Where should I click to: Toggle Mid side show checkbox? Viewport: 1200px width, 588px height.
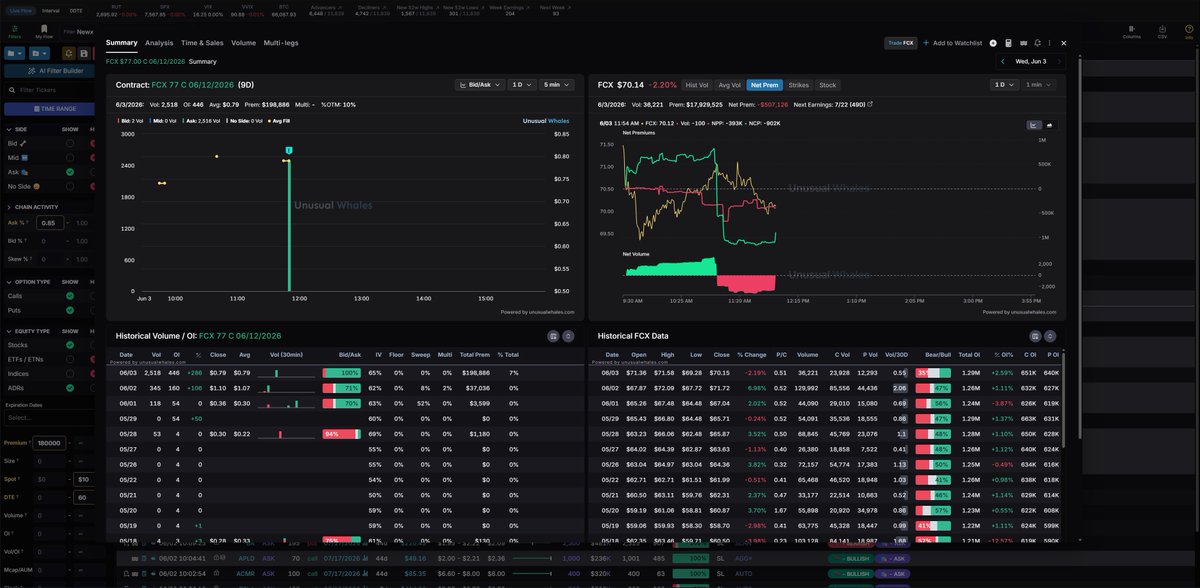pos(70,157)
